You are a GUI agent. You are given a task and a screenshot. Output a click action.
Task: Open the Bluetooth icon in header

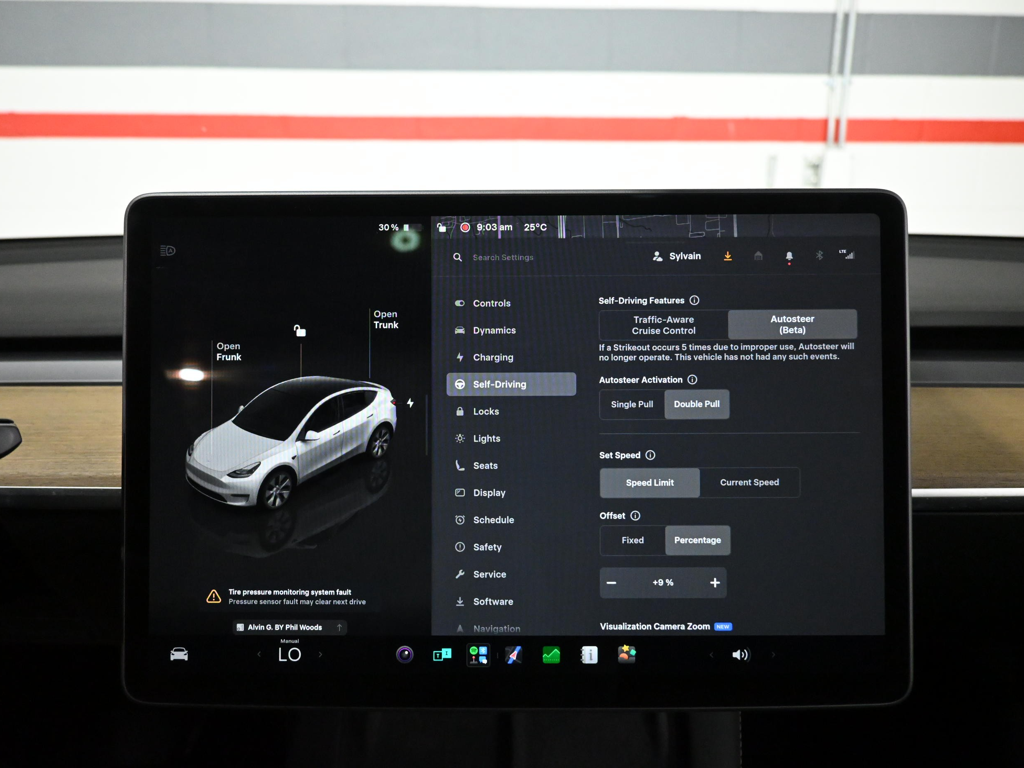point(819,255)
